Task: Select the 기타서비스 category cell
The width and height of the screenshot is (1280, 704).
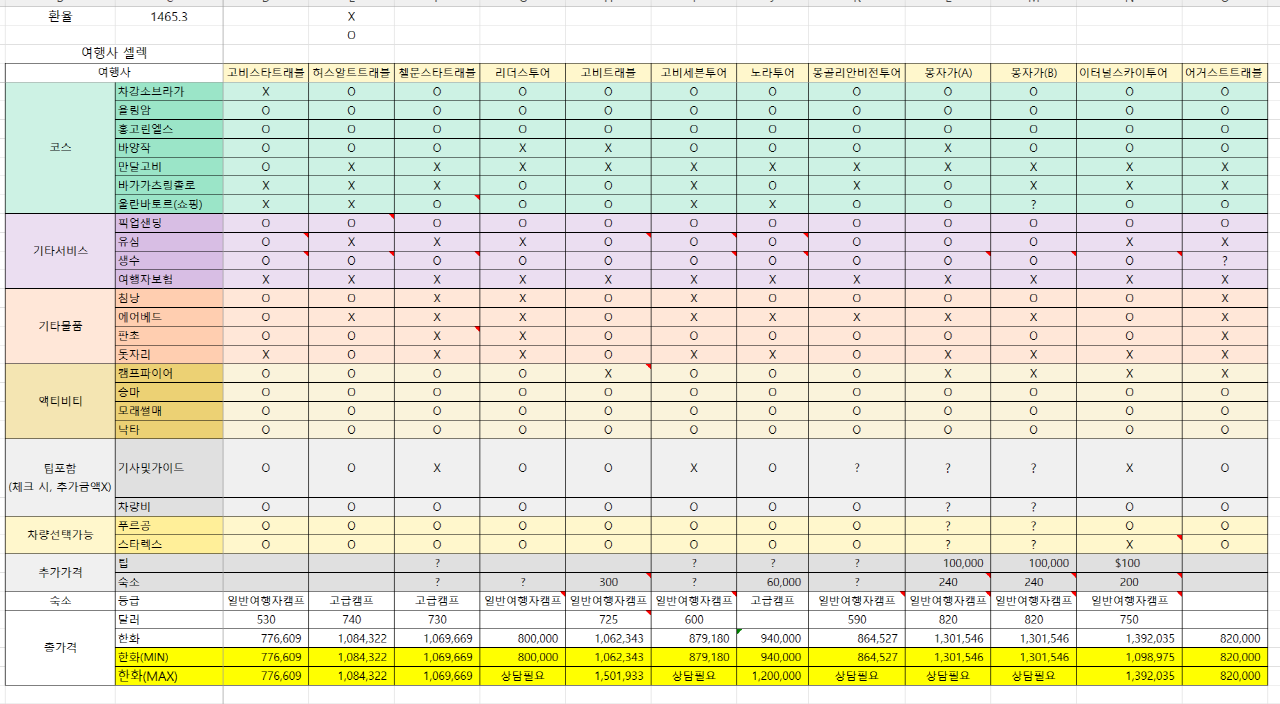Action: point(59,251)
